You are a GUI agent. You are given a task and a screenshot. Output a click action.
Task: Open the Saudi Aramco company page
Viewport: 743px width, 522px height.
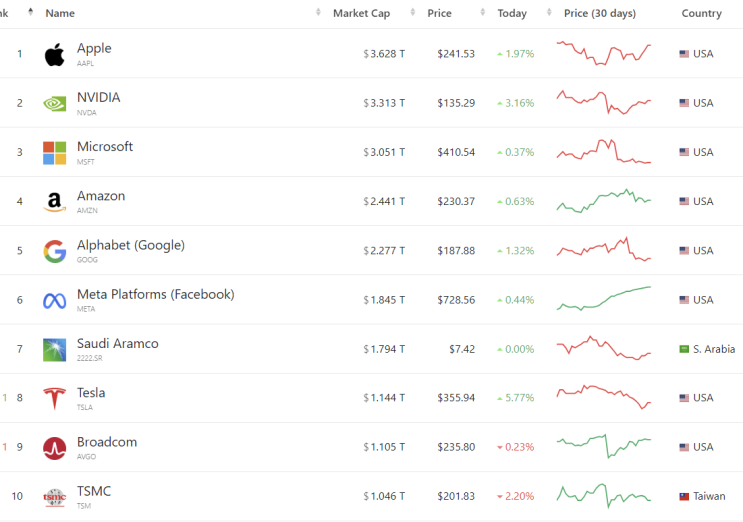coord(117,344)
